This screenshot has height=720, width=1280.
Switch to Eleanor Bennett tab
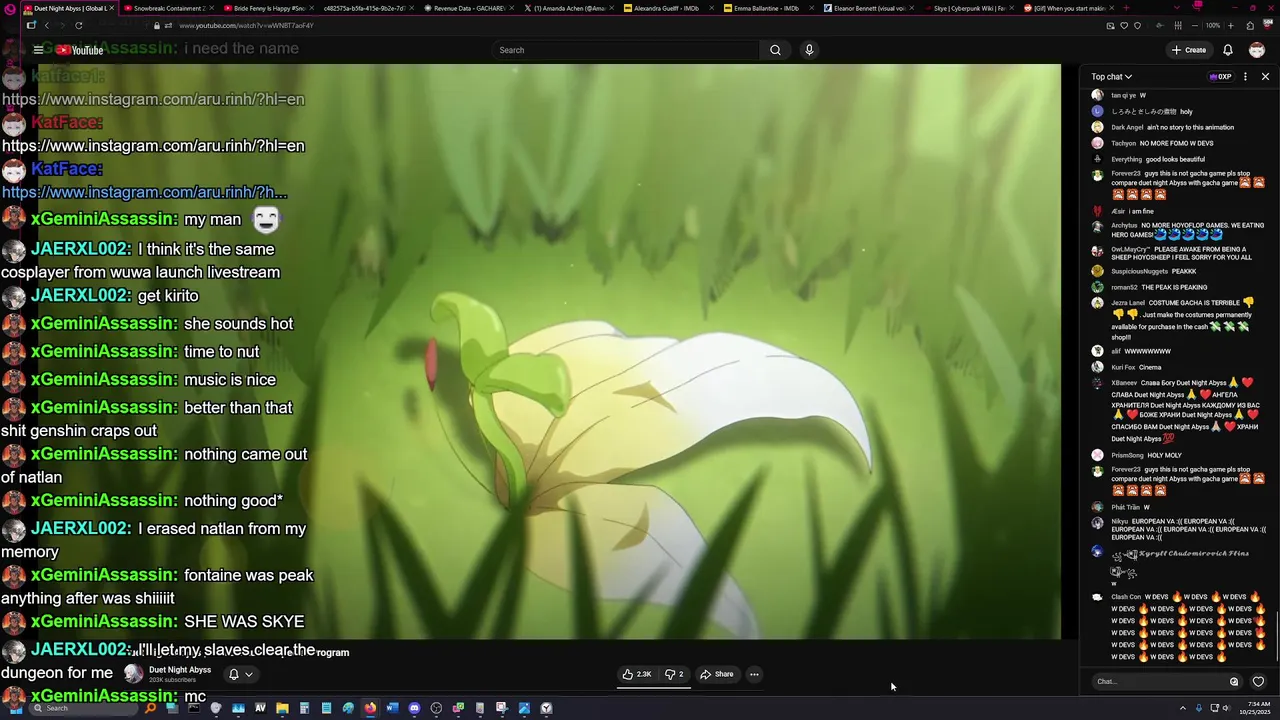pos(868,8)
